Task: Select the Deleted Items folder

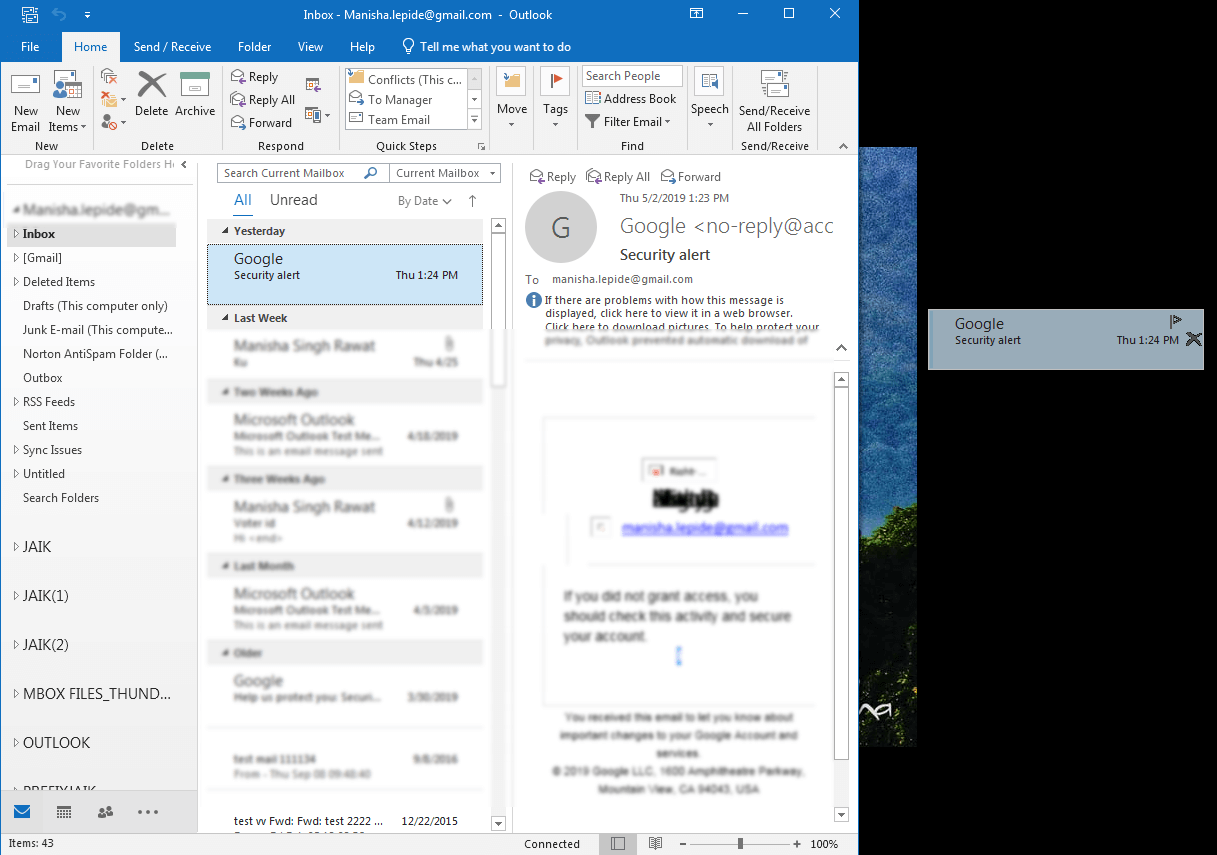Action: click(x=59, y=282)
